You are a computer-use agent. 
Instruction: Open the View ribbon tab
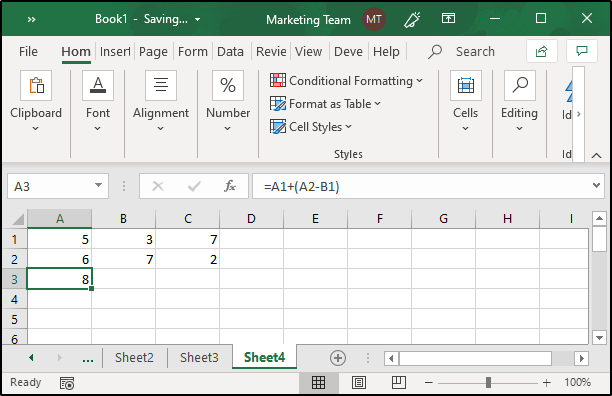[x=308, y=51]
